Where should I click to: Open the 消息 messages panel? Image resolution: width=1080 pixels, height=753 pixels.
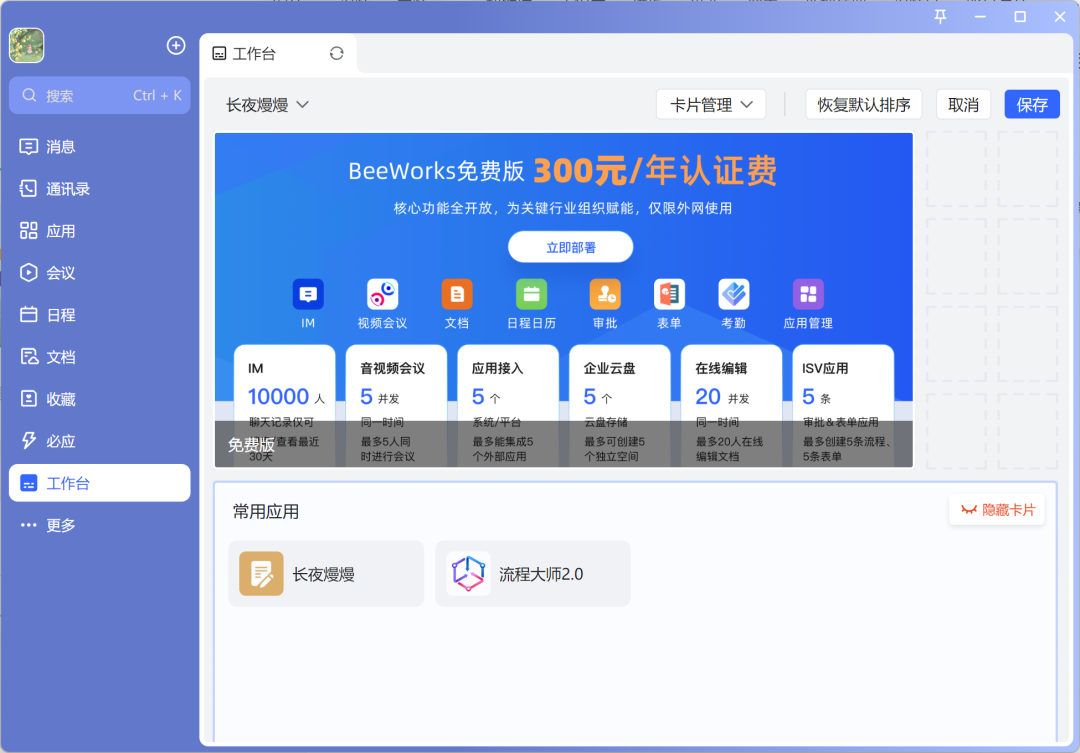[60, 146]
